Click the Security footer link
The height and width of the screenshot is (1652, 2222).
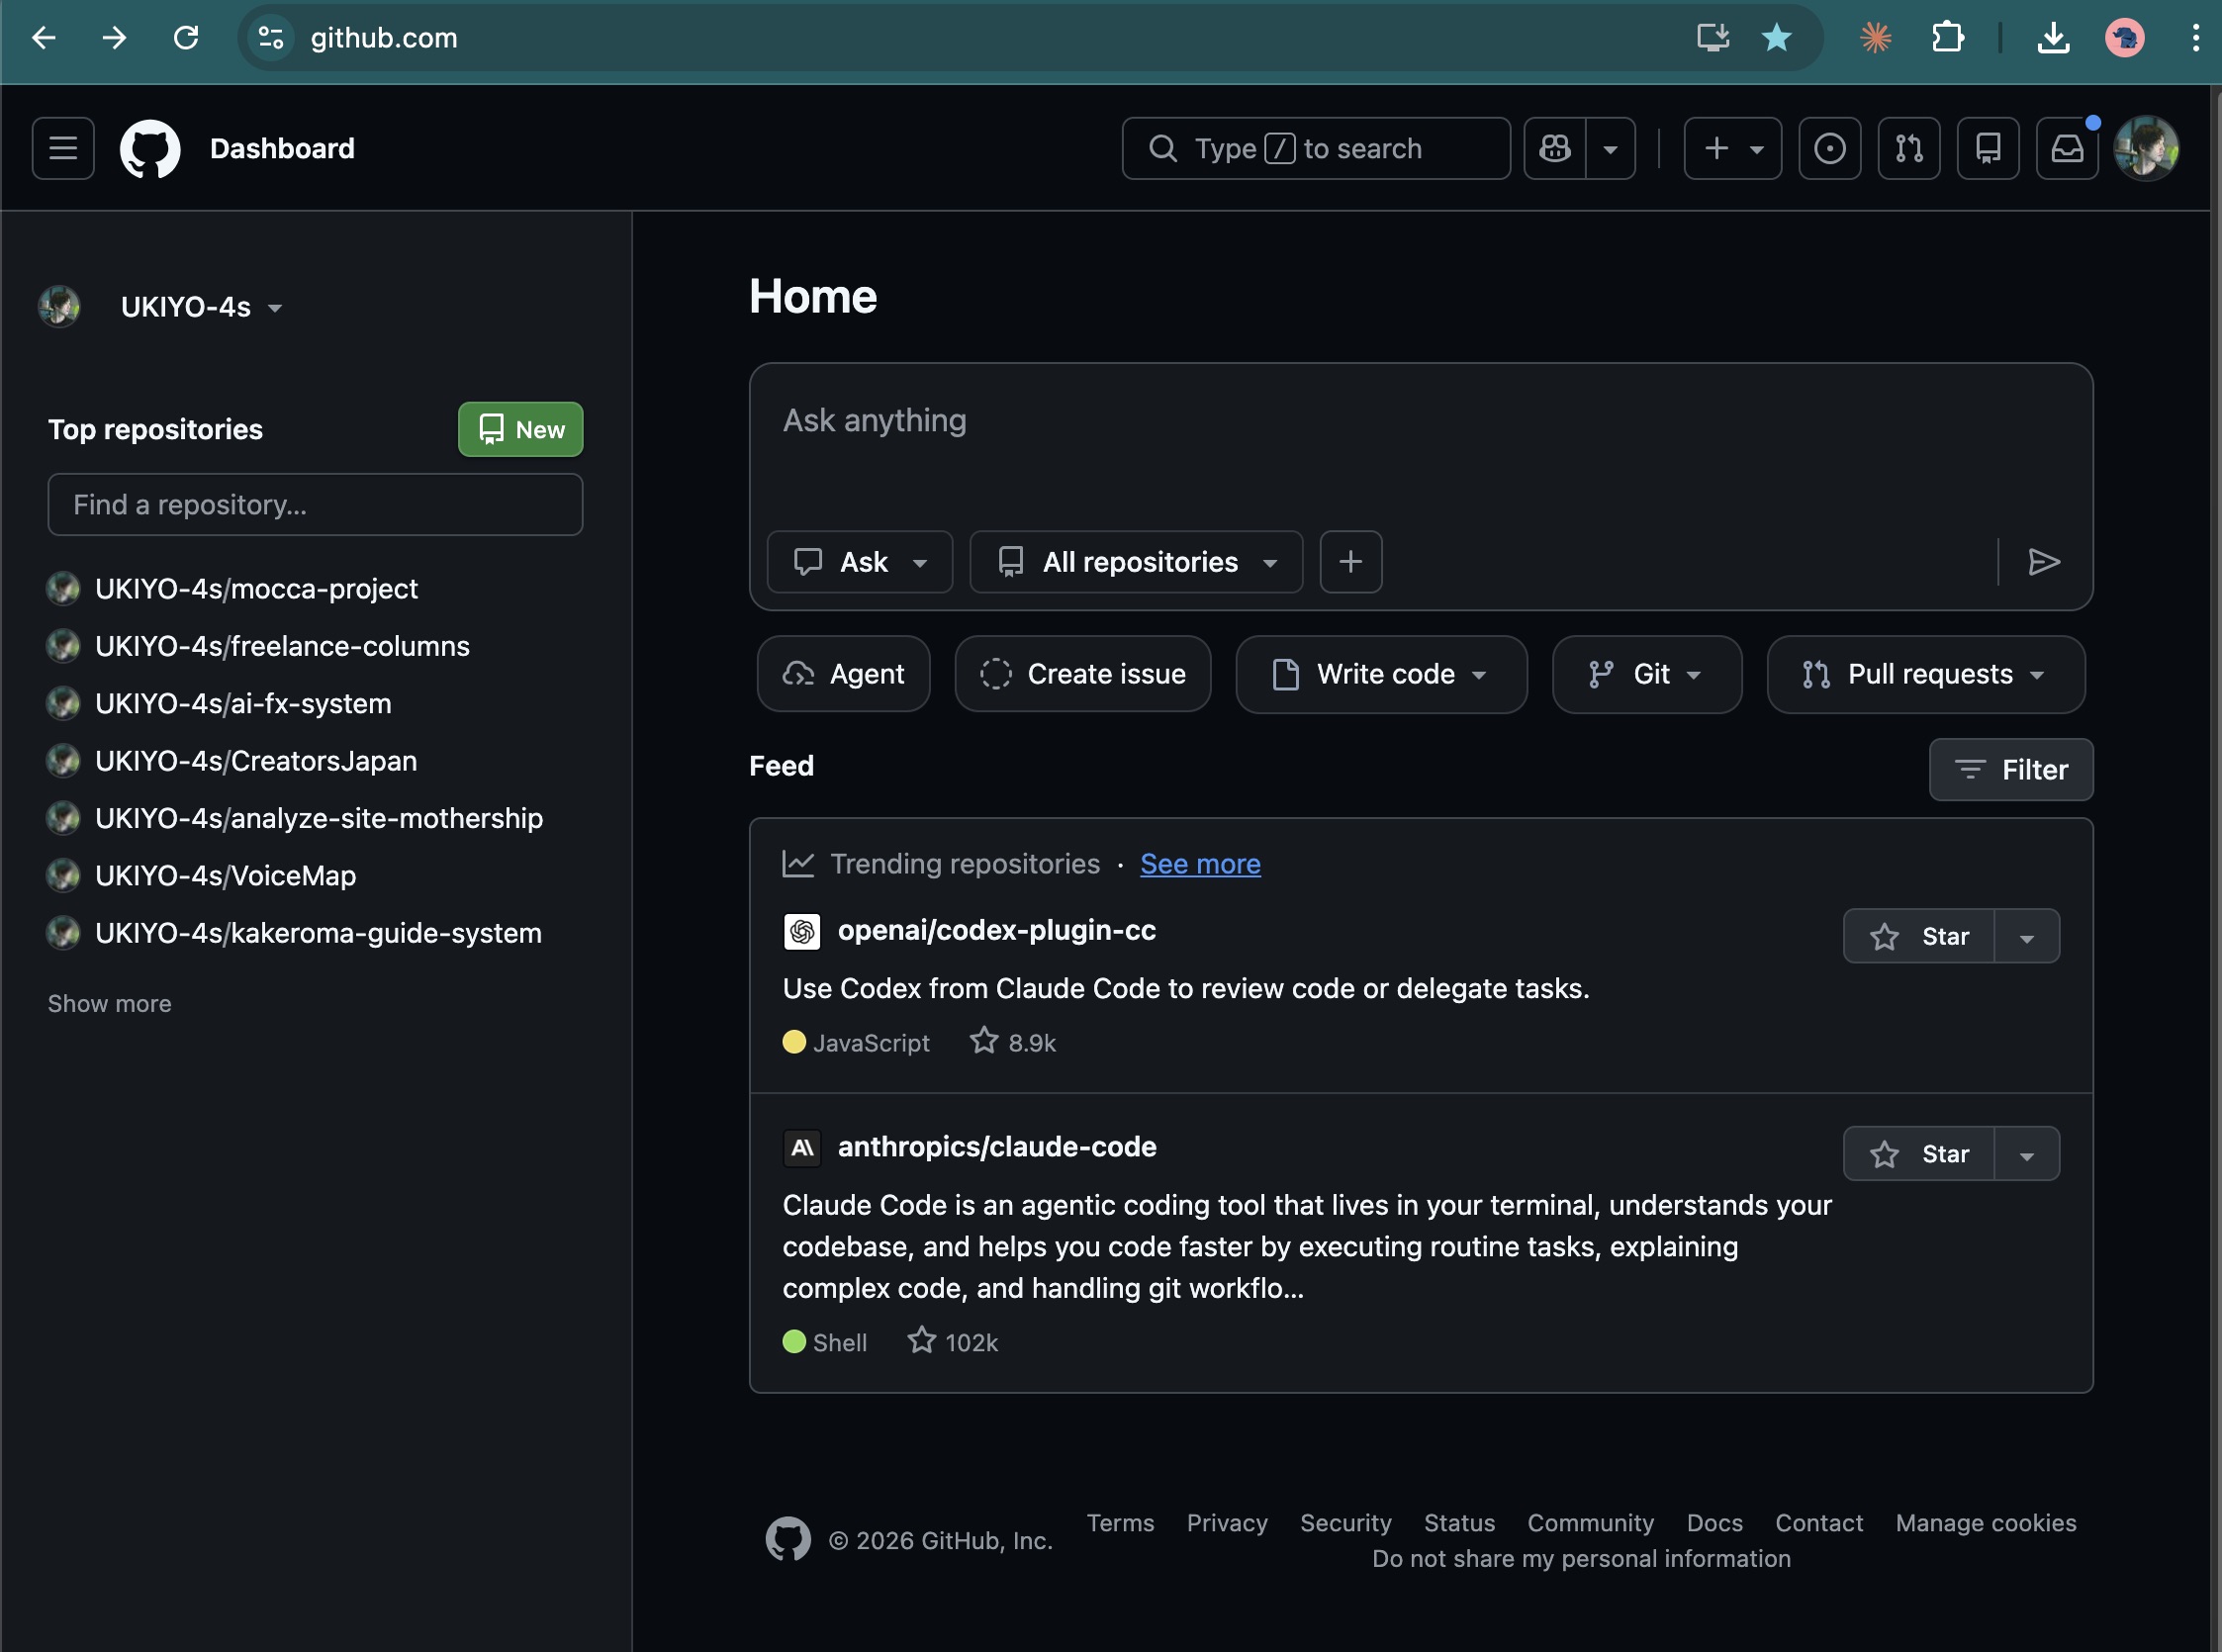tap(1346, 1523)
